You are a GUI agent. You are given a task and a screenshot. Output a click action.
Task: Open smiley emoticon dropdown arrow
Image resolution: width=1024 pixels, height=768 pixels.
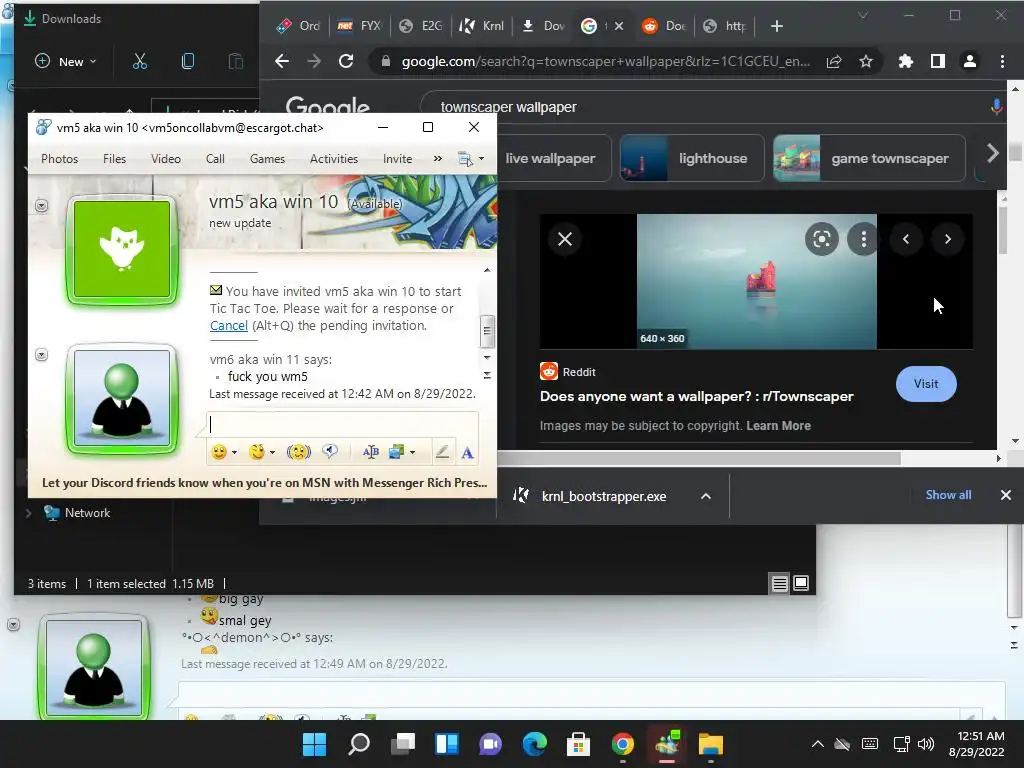pyautogui.click(x=234, y=453)
